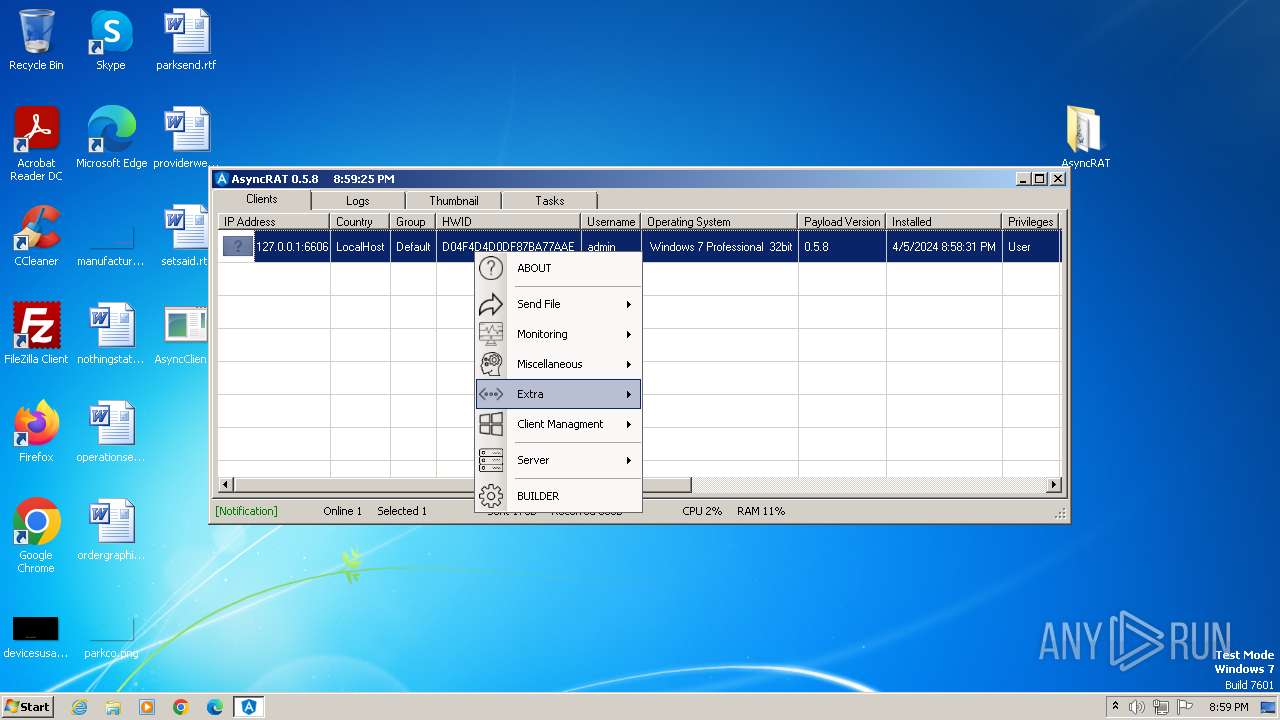This screenshot has width=1280, height=720.
Task: Open Recycle Bin desktop icon
Action: click(36, 41)
